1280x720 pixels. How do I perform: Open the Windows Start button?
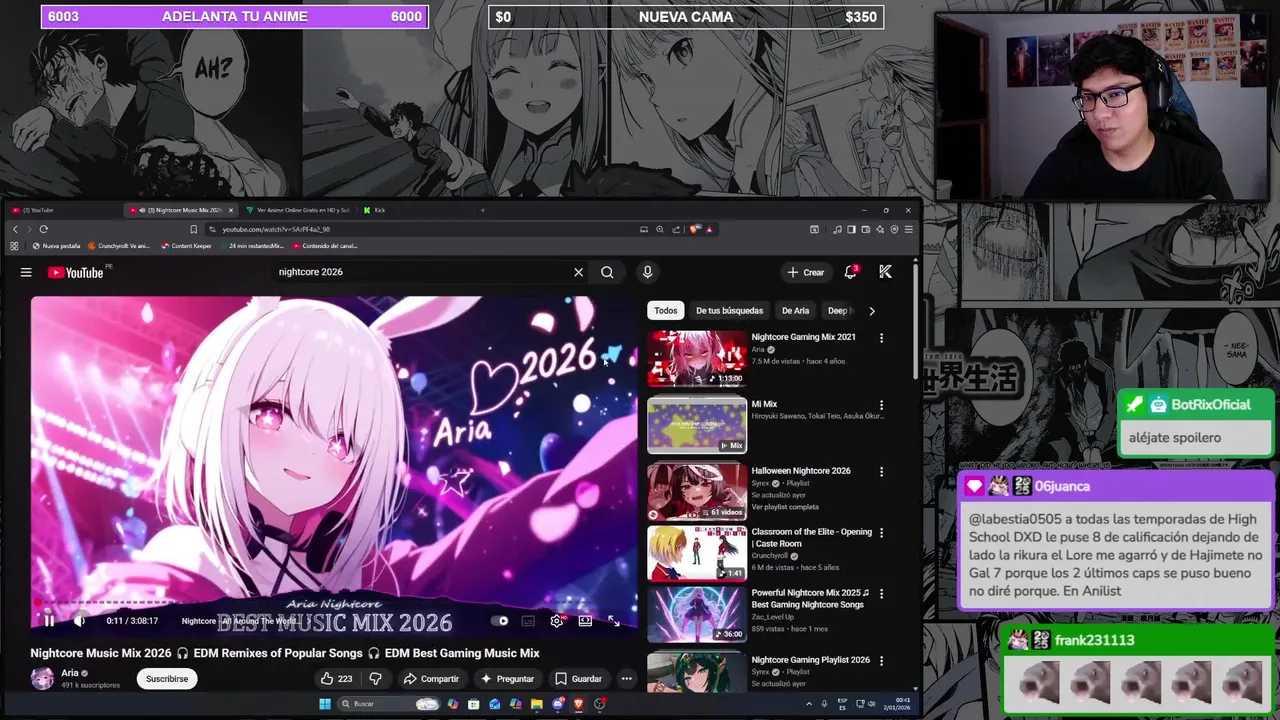coord(325,704)
